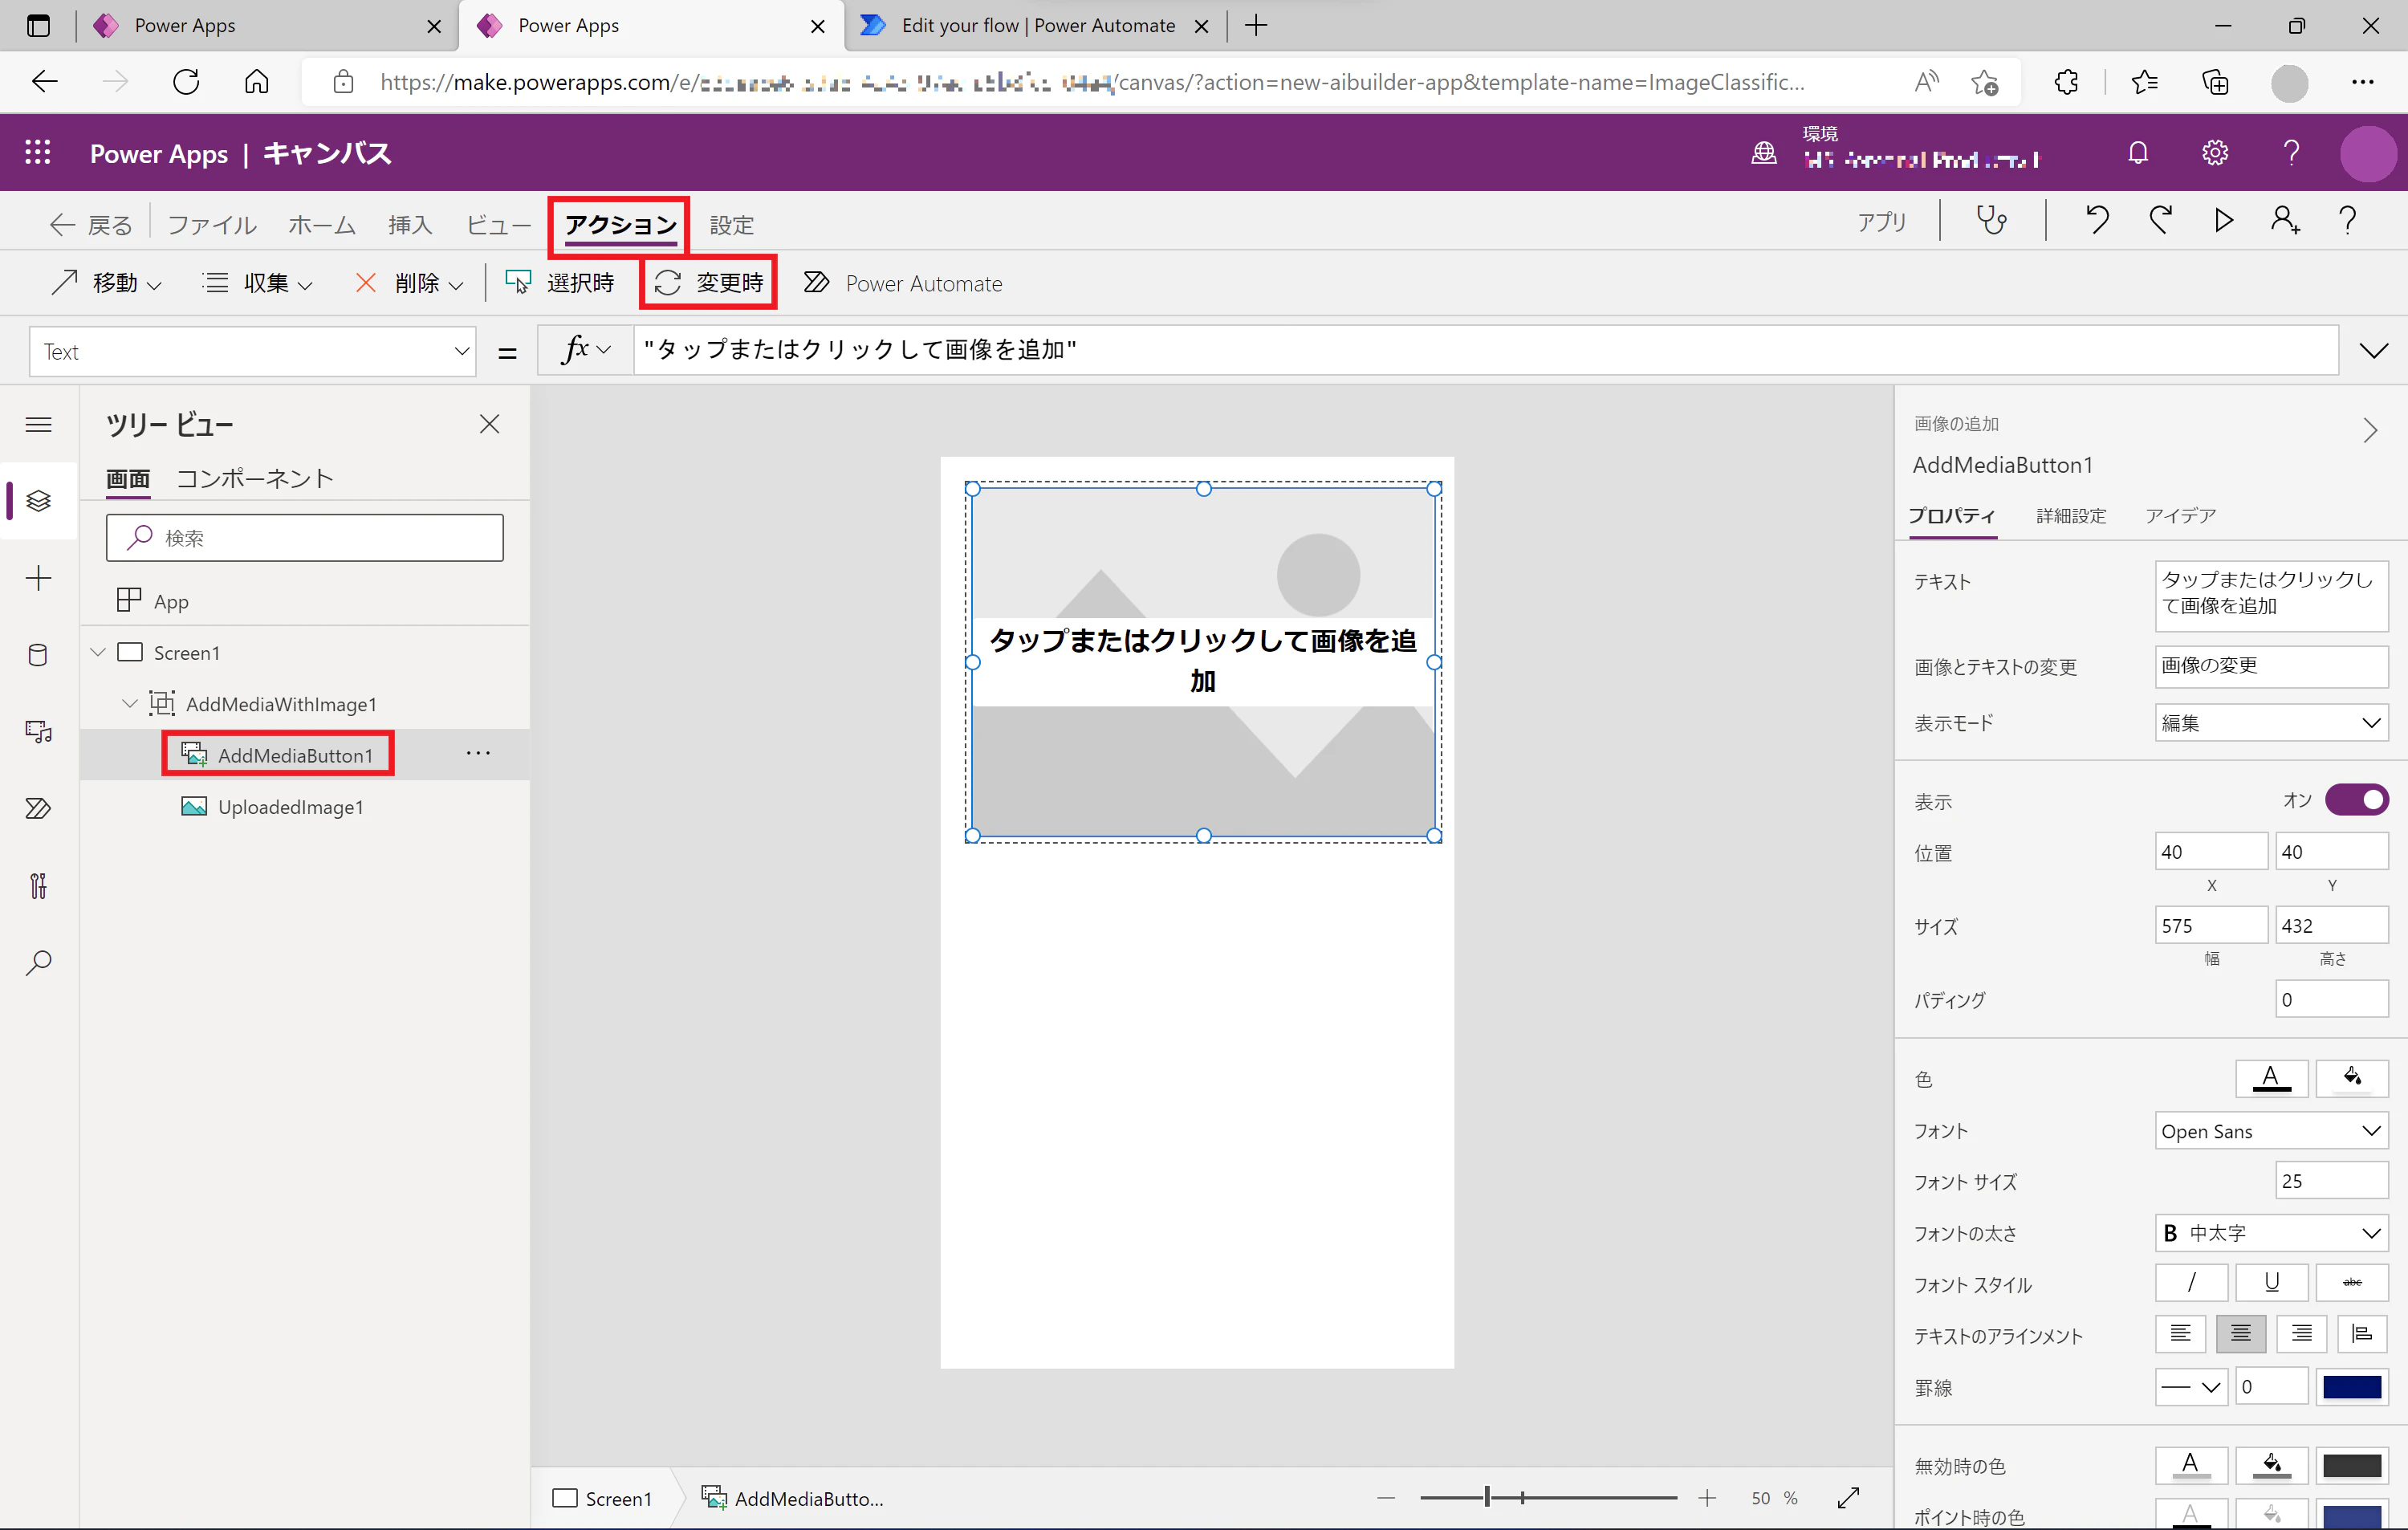Open the Tree view layers icon in sidebar
This screenshot has width=2408, height=1530.
tap(38, 500)
